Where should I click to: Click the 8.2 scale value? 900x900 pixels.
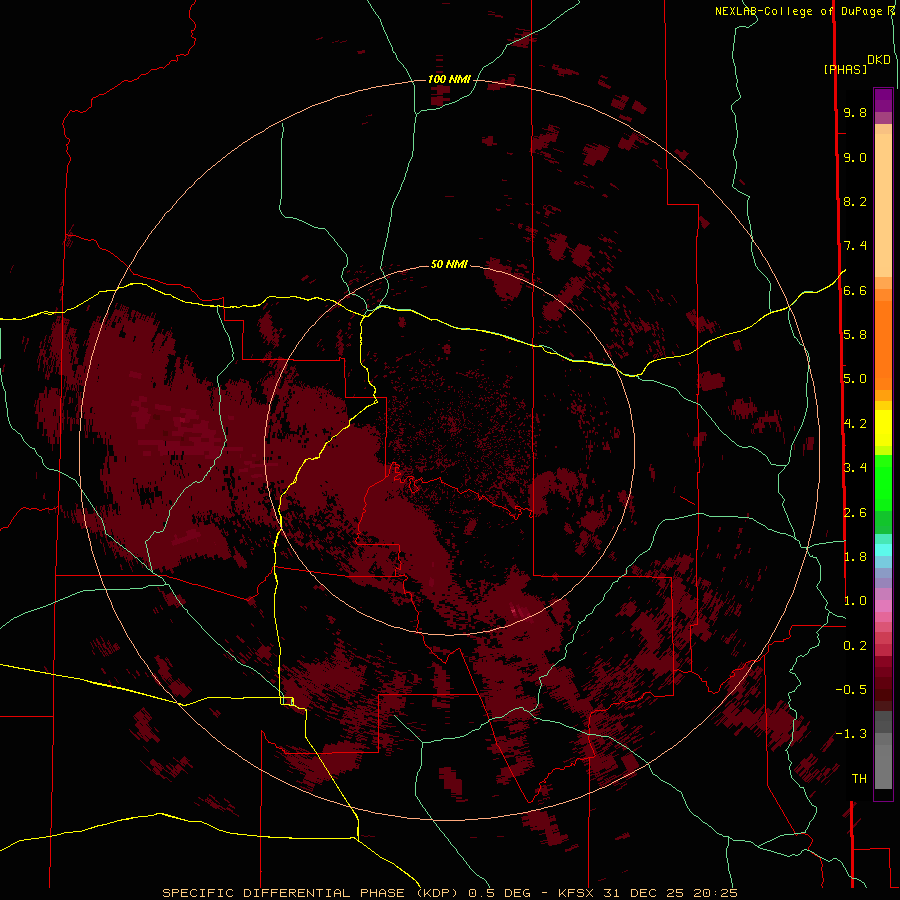tap(855, 201)
